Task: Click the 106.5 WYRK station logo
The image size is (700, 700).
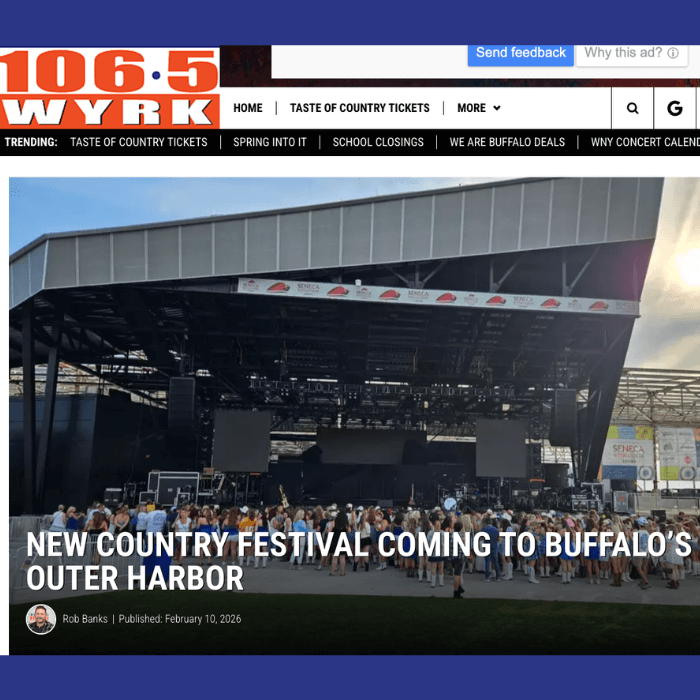Action: (109, 88)
